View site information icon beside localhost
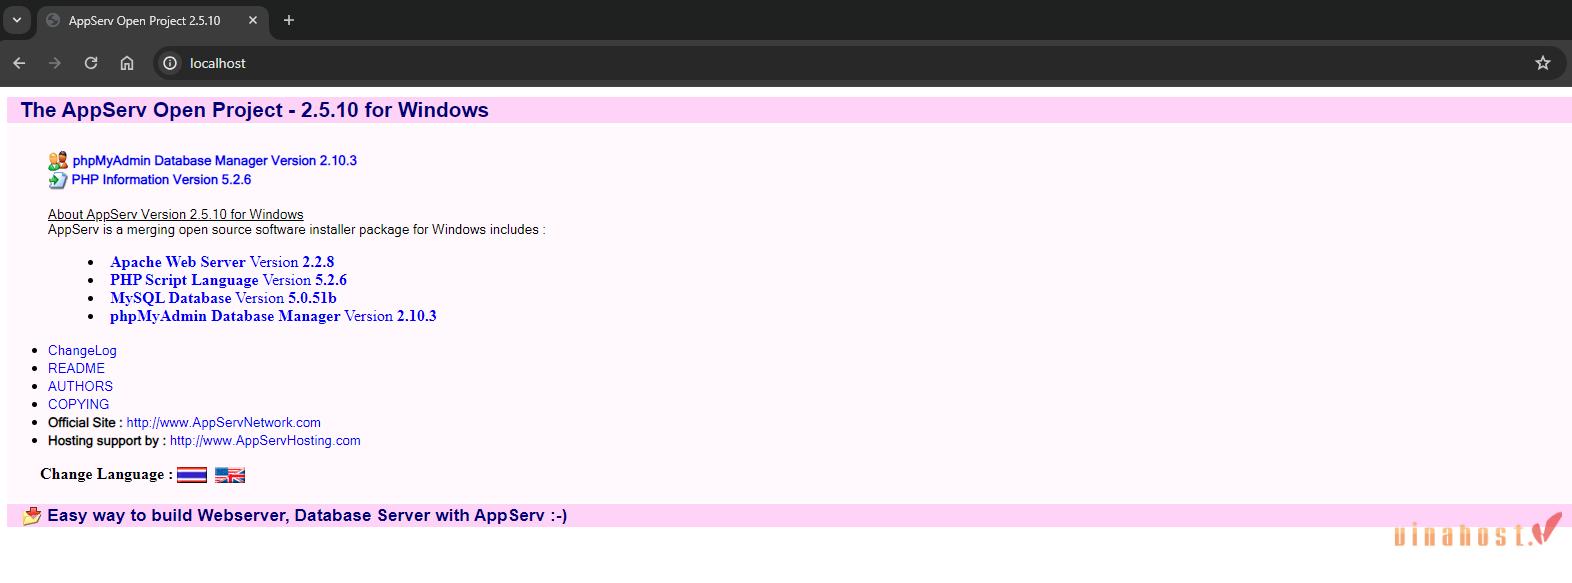The width and height of the screenshot is (1572, 583). [170, 63]
